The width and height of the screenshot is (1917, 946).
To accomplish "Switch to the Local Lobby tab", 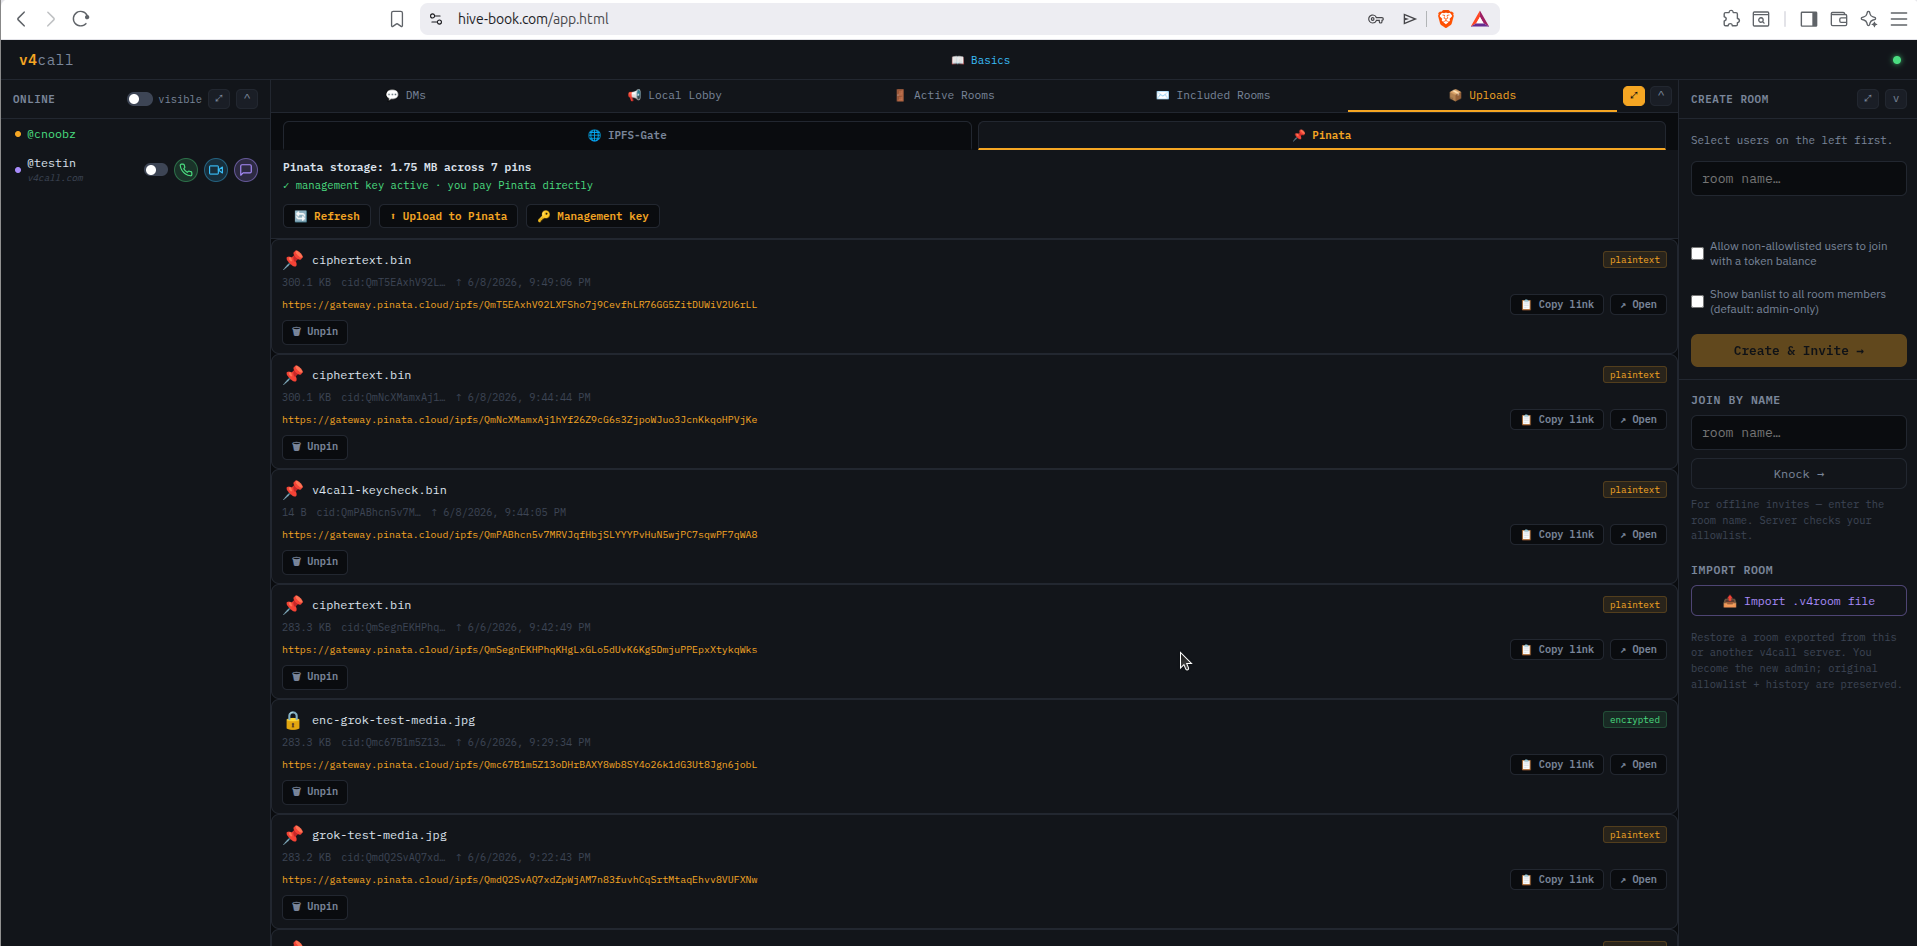I will point(675,95).
